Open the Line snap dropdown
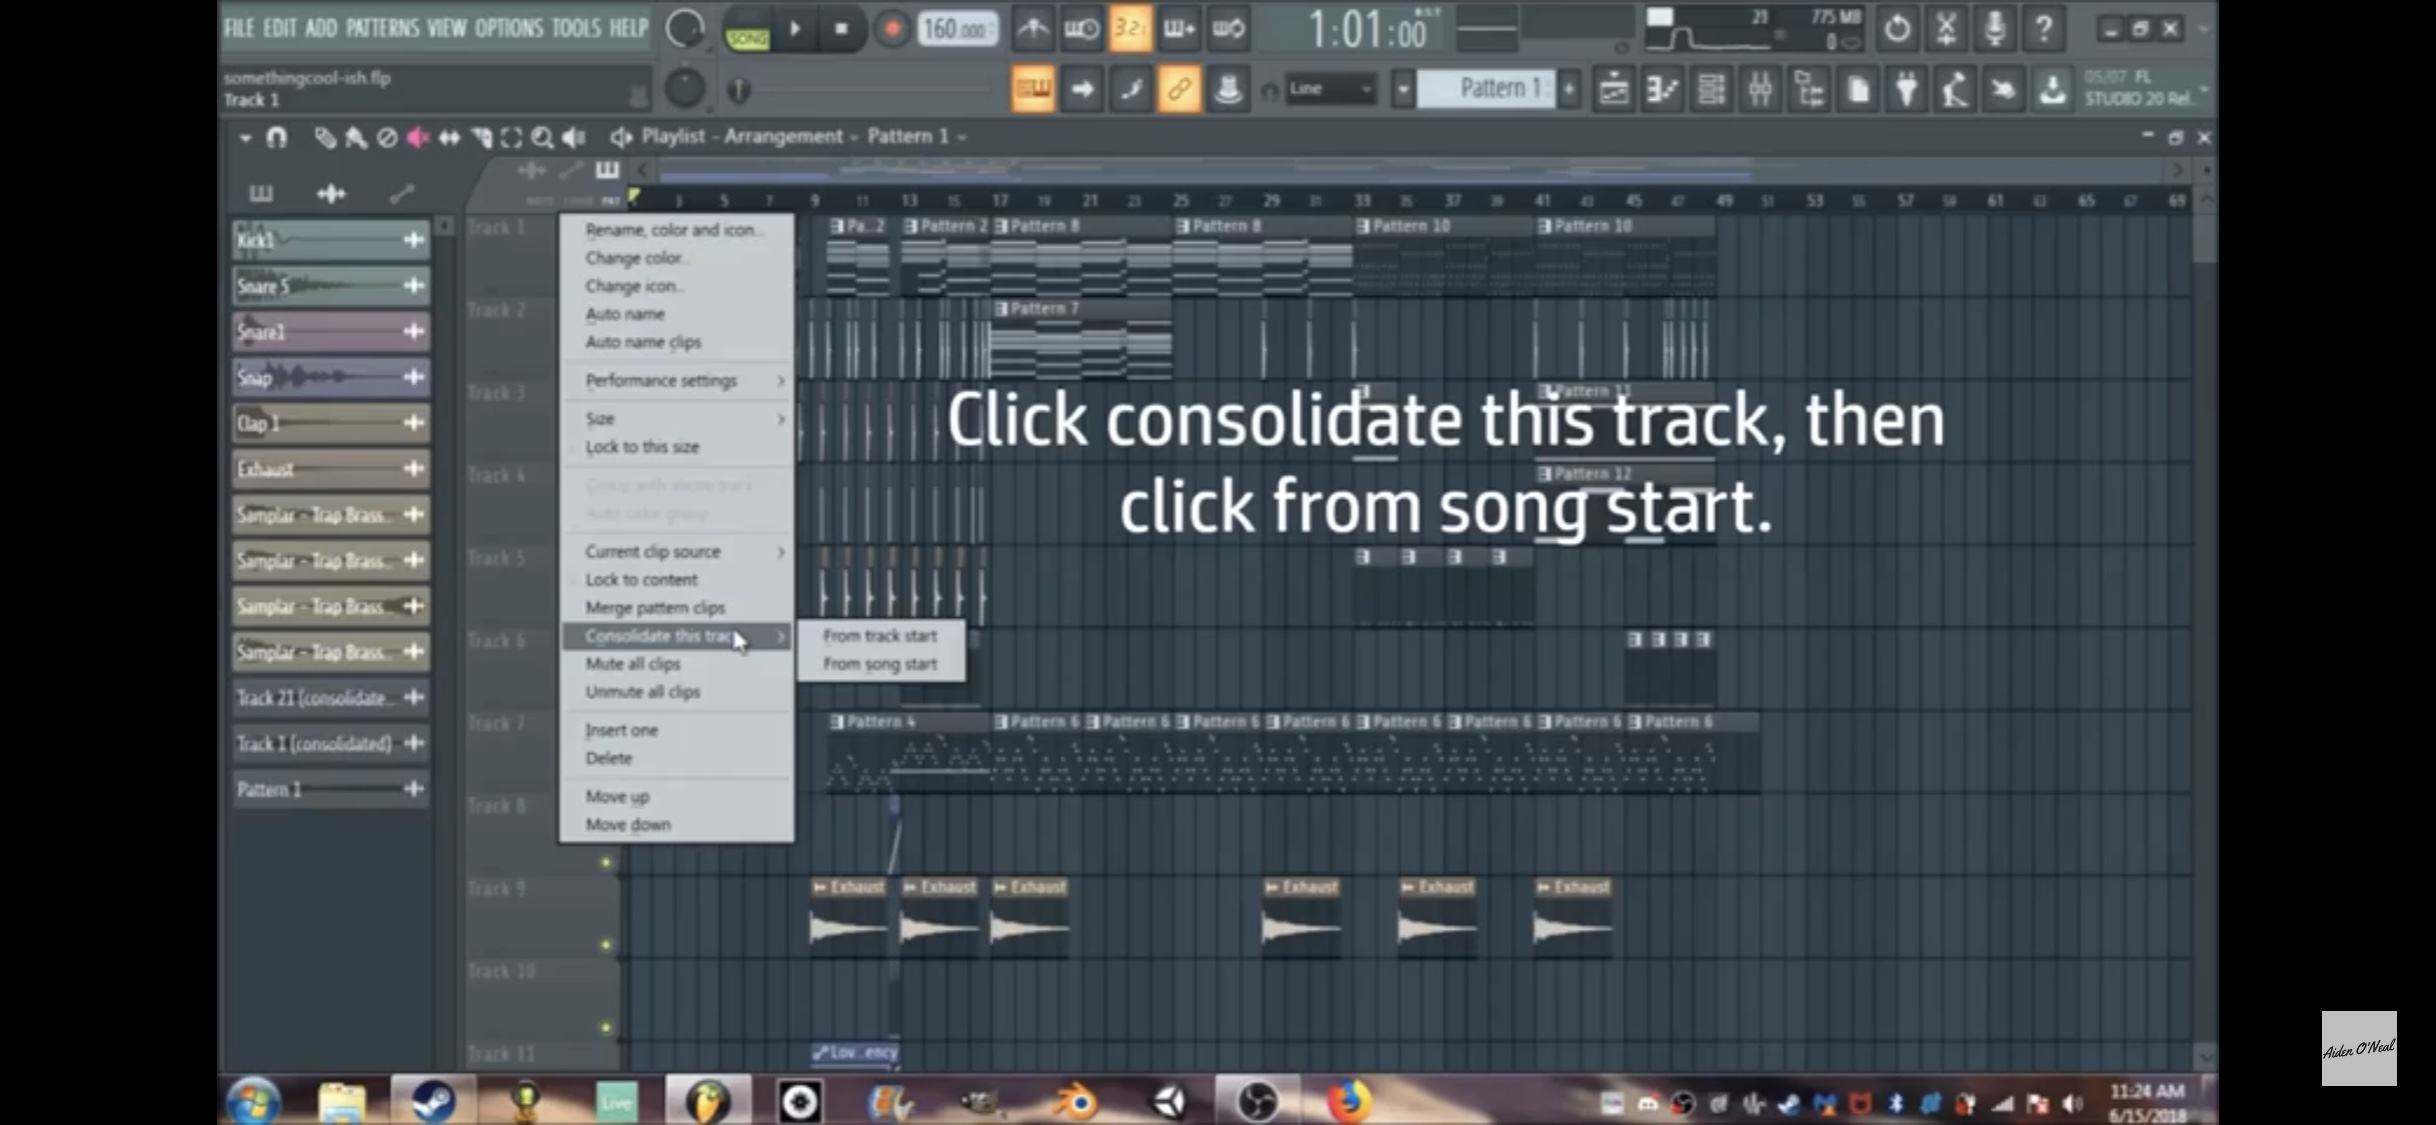The height and width of the screenshot is (1125, 2436). coord(1331,90)
